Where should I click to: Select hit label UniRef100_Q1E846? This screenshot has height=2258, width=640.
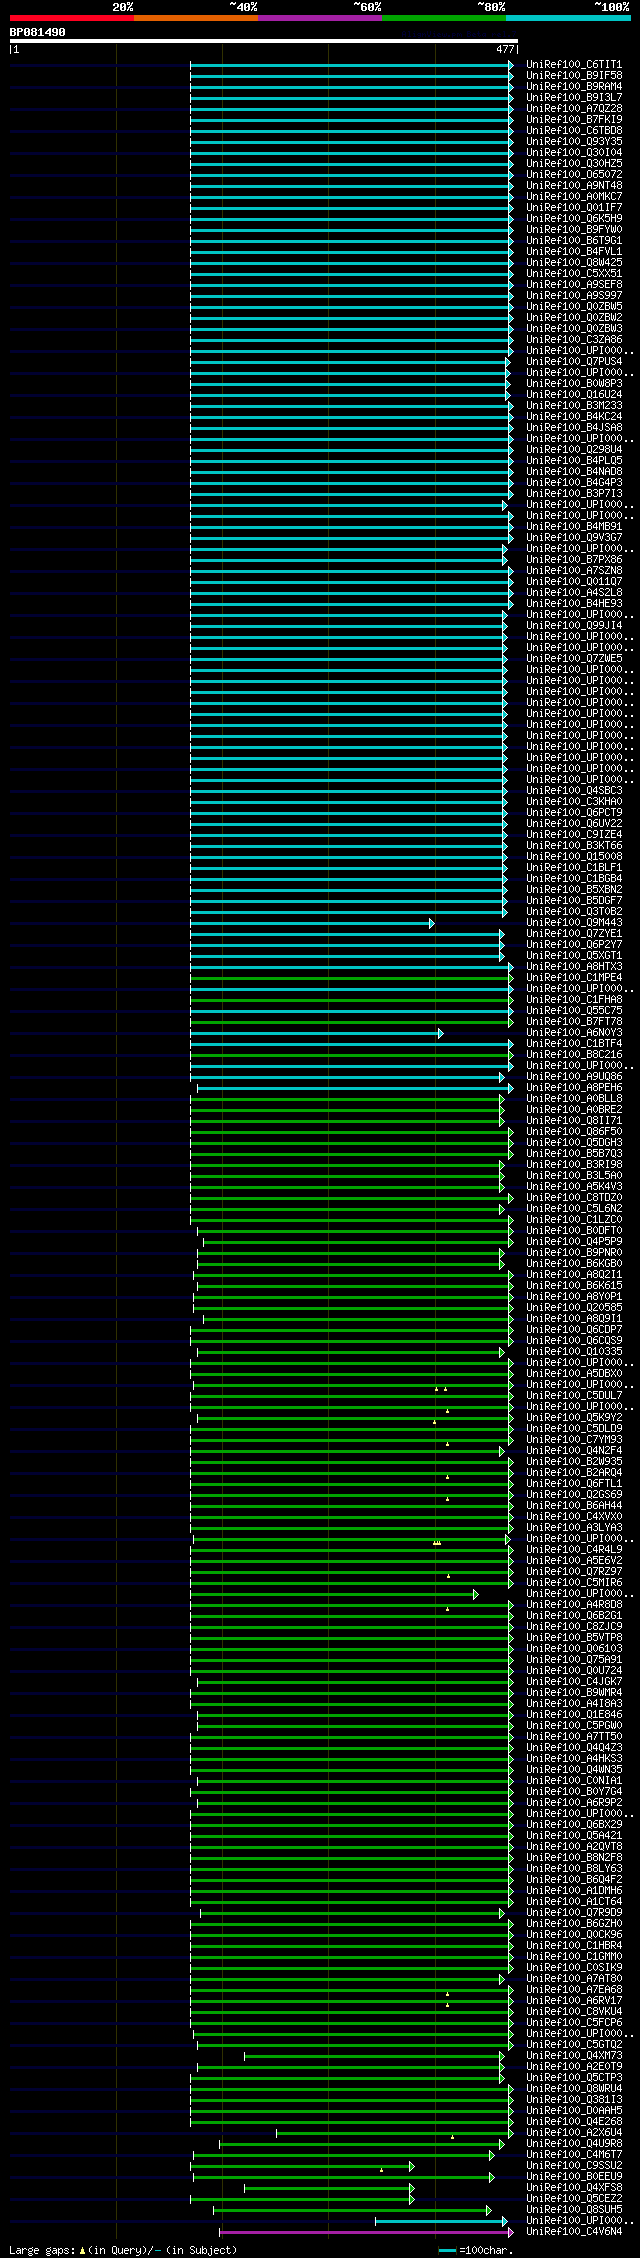(x=574, y=1714)
